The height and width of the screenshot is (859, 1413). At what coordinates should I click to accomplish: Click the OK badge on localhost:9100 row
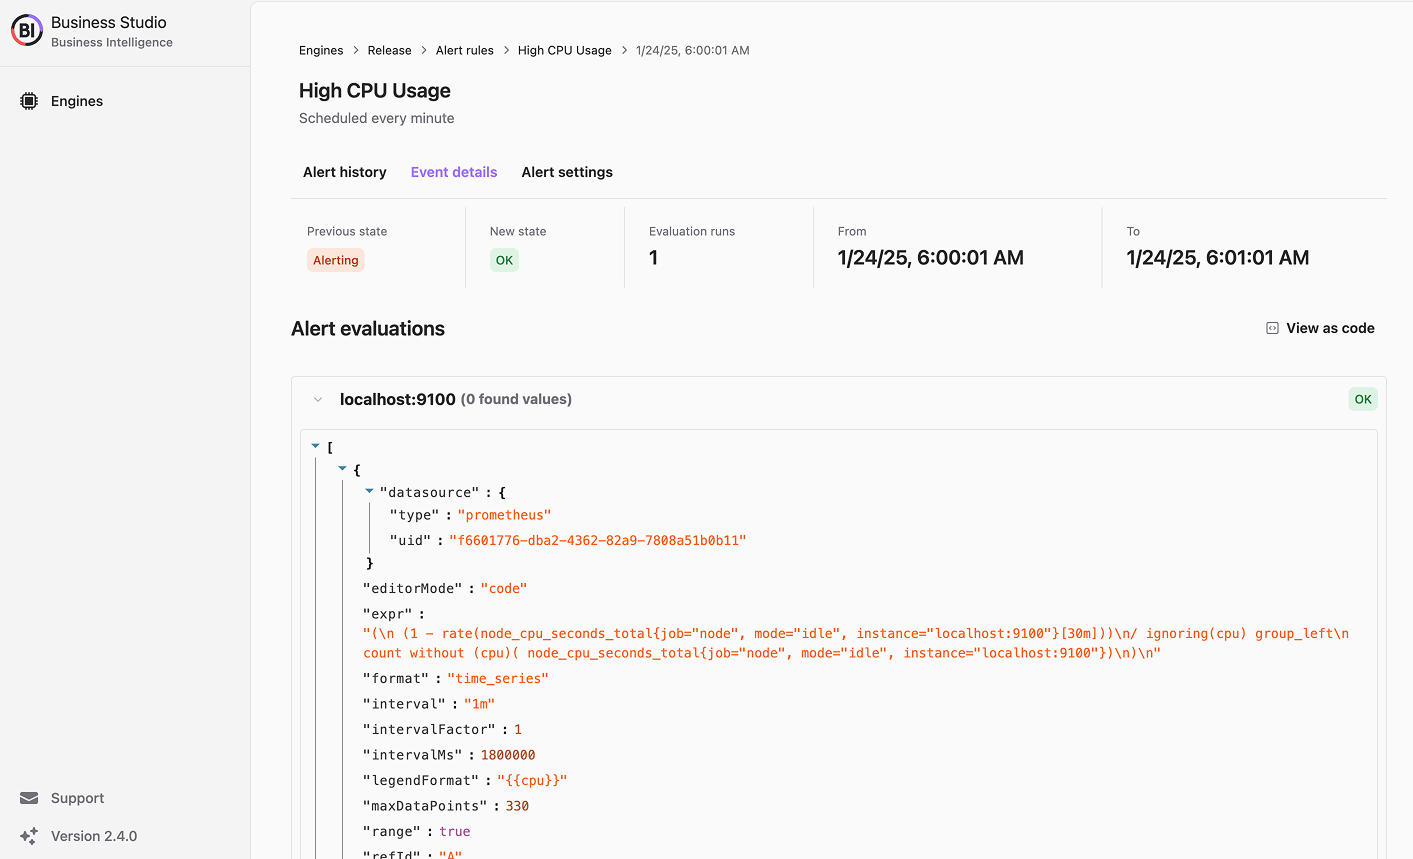(1363, 399)
